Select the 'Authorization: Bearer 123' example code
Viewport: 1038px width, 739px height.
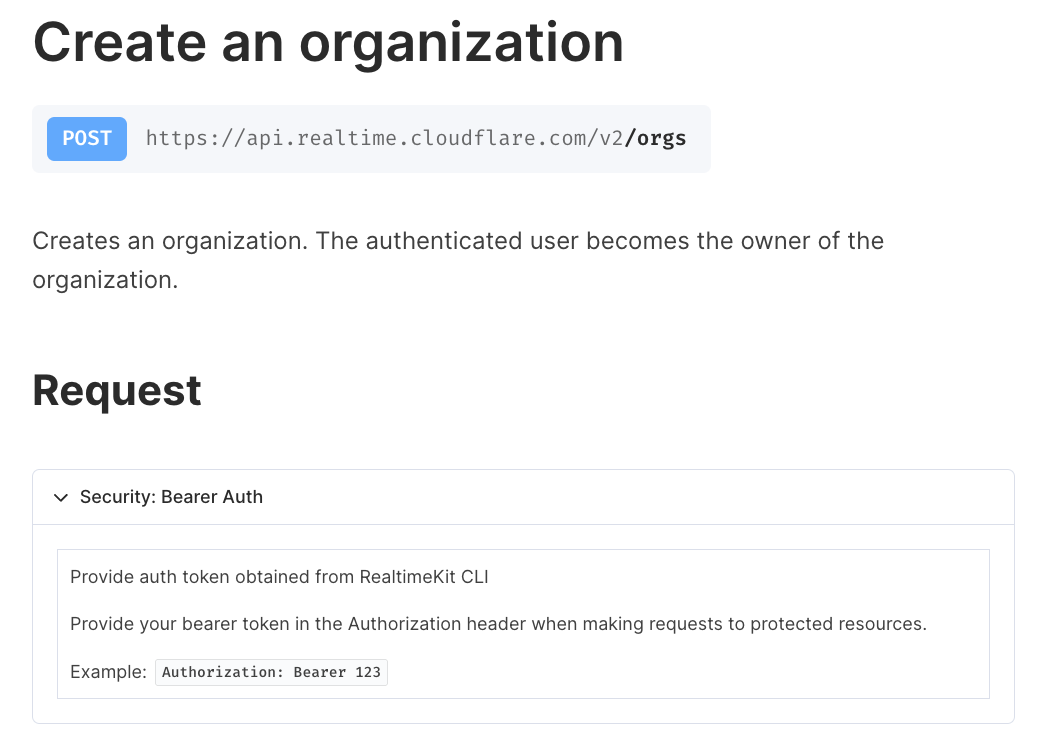pos(271,671)
